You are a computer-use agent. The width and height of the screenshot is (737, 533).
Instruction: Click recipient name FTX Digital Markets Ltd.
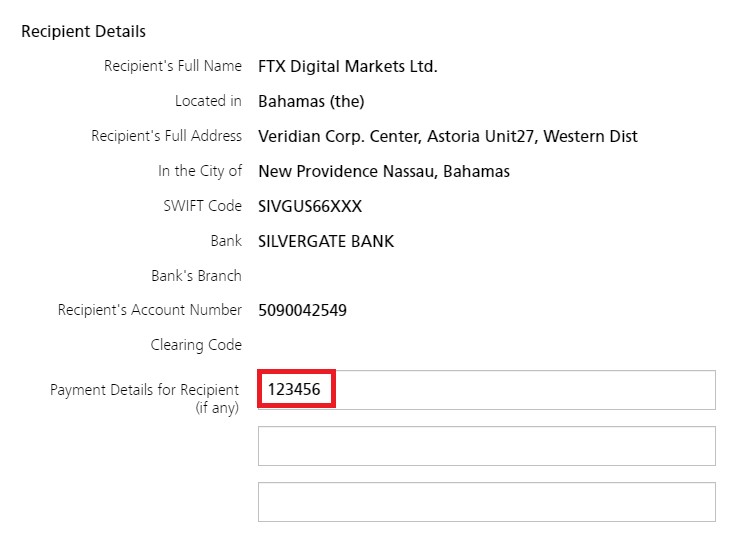pyautogui.click(x=348, y=66)
